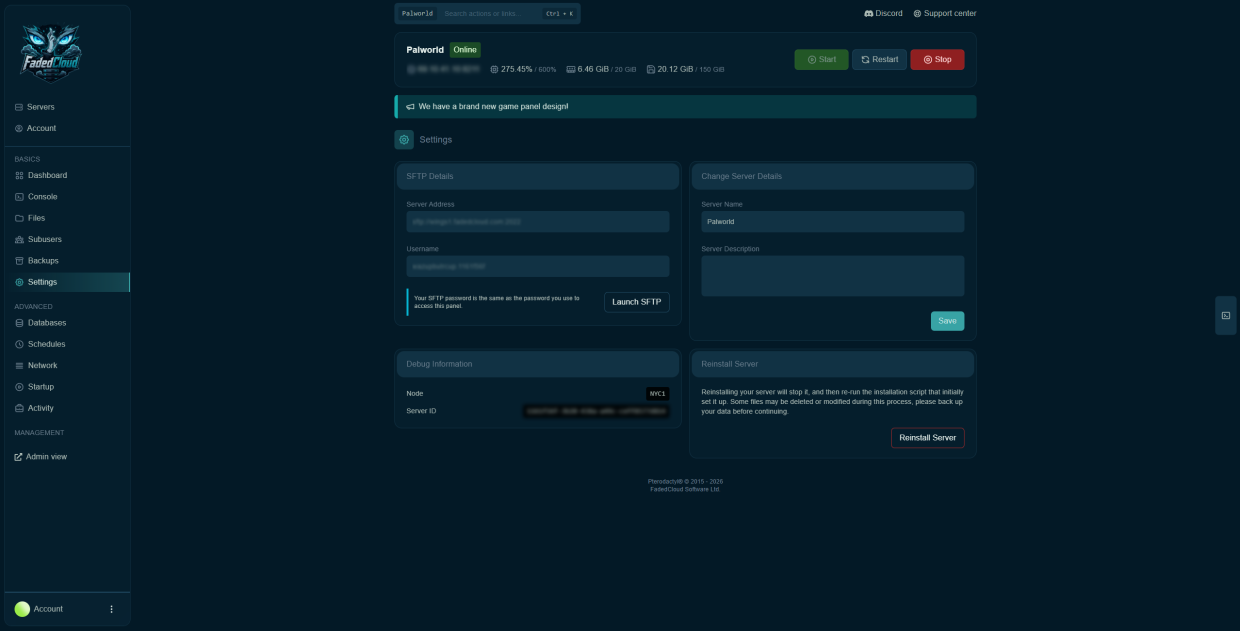
Task: Click the CPU usage icon
Action: coord(494,70)
